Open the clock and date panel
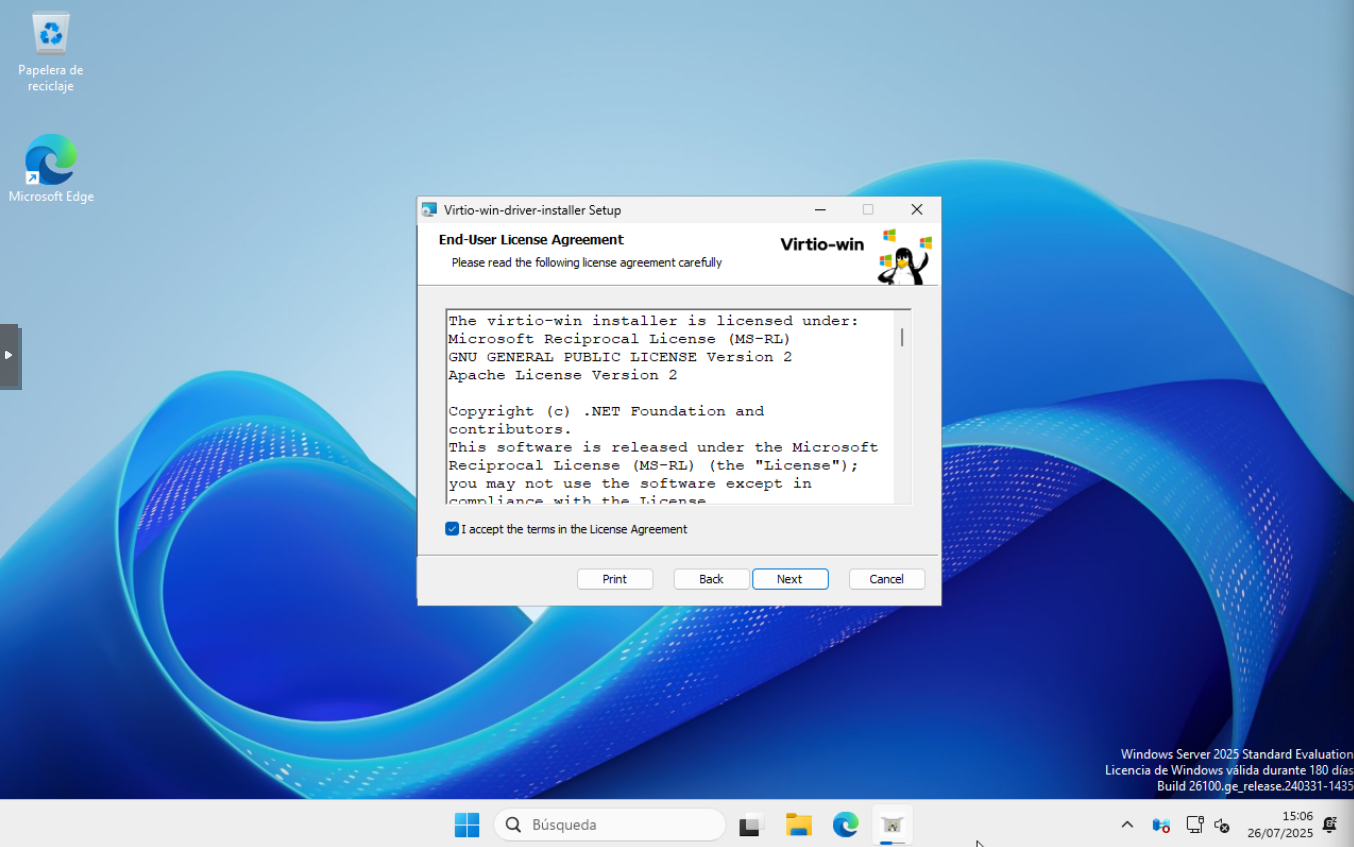 (1279, 825)
